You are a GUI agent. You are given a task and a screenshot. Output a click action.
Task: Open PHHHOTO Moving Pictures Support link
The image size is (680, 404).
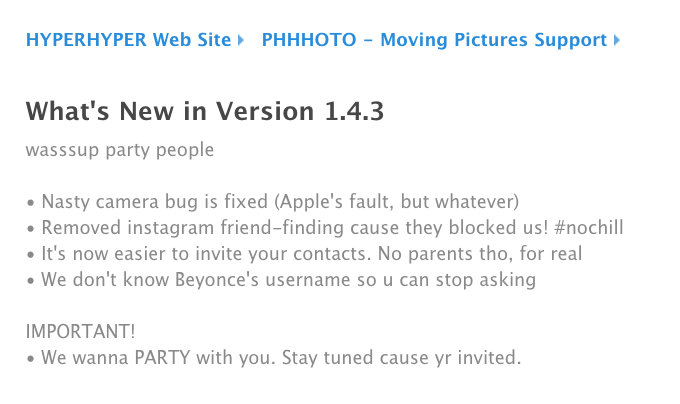point(434,40)
